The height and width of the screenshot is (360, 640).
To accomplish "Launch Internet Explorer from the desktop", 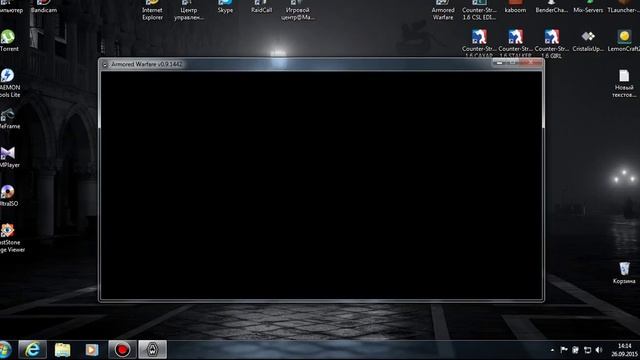I will [x=152, y=10].
